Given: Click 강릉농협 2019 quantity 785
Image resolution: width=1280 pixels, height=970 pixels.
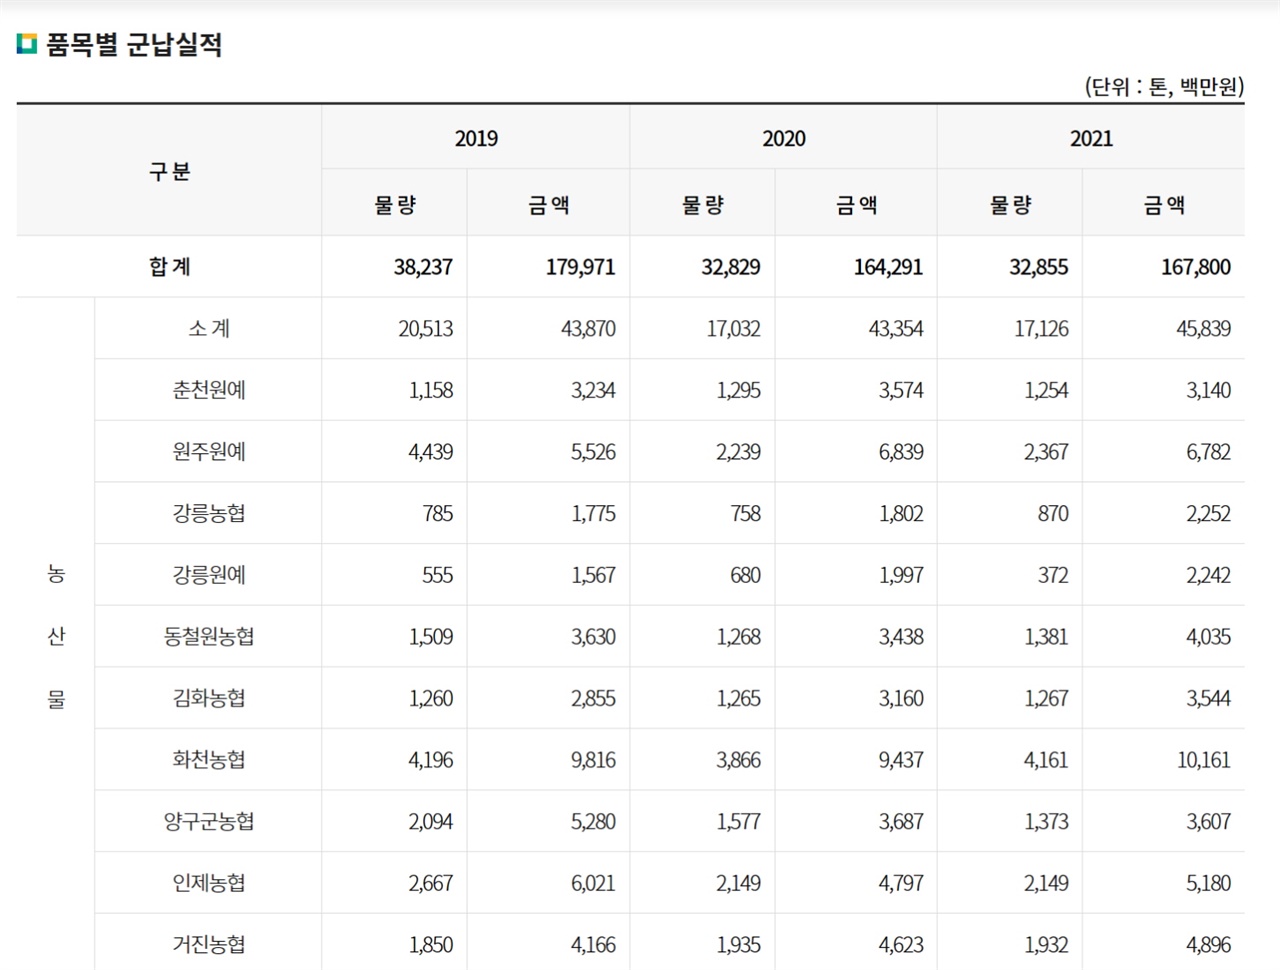Looking at the screenshot, I should point(438,514).
